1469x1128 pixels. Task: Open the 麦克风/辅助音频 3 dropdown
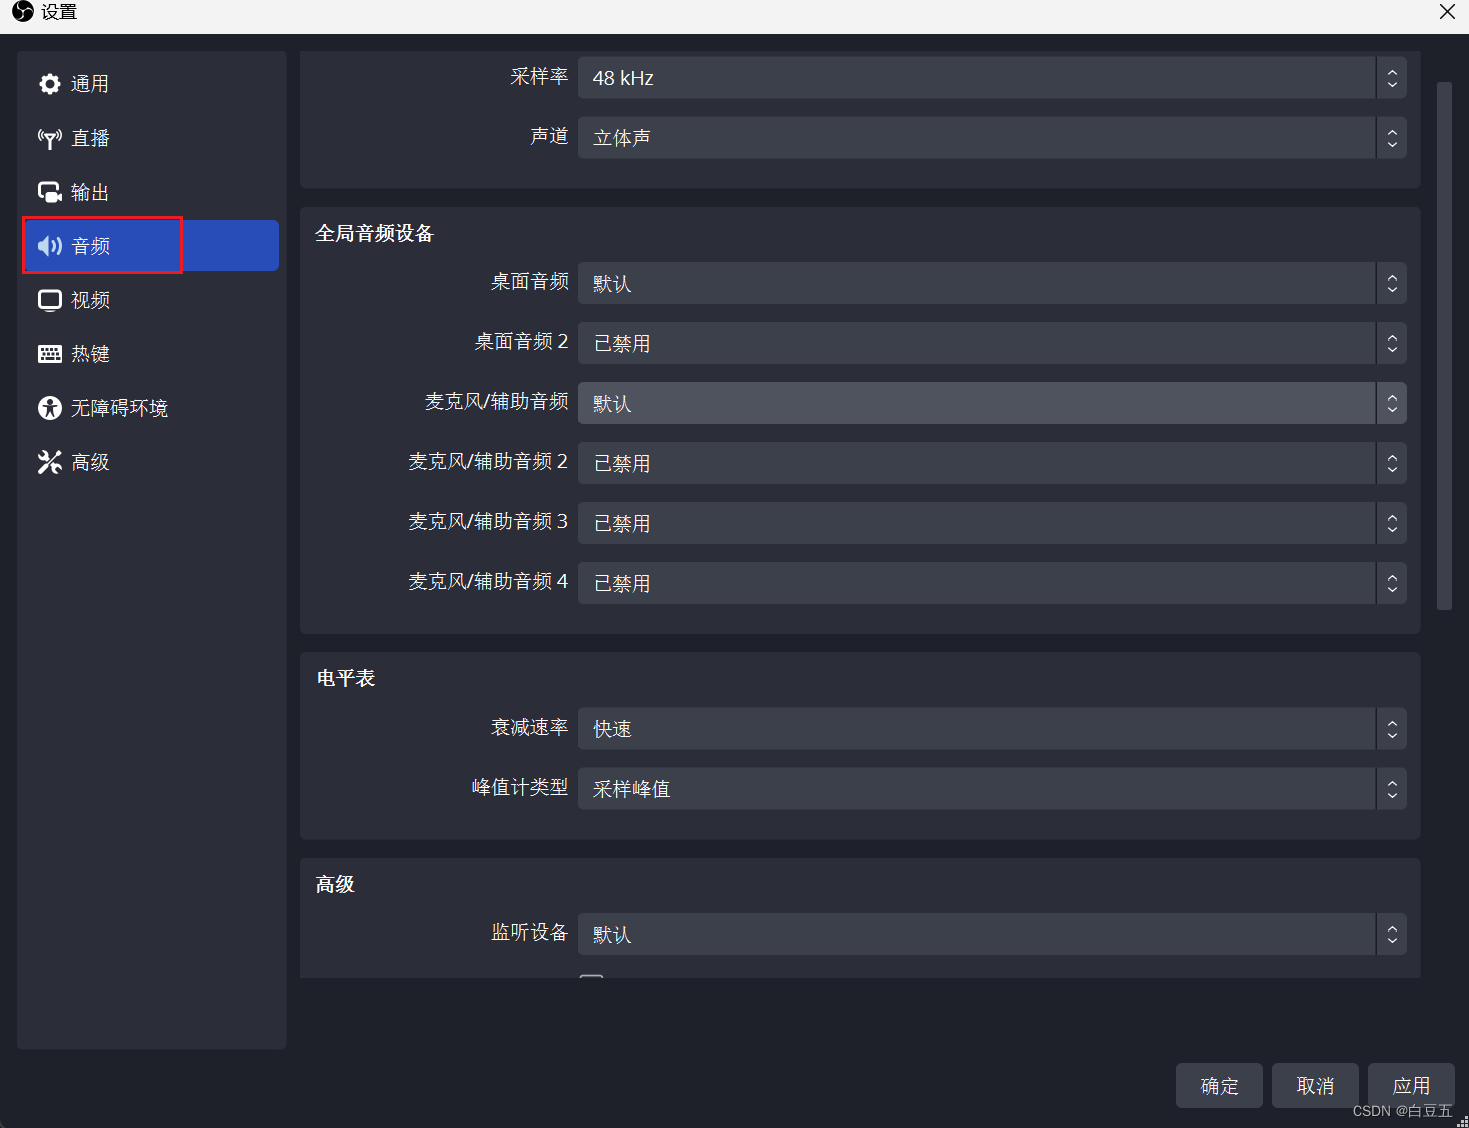coord(992,523)
